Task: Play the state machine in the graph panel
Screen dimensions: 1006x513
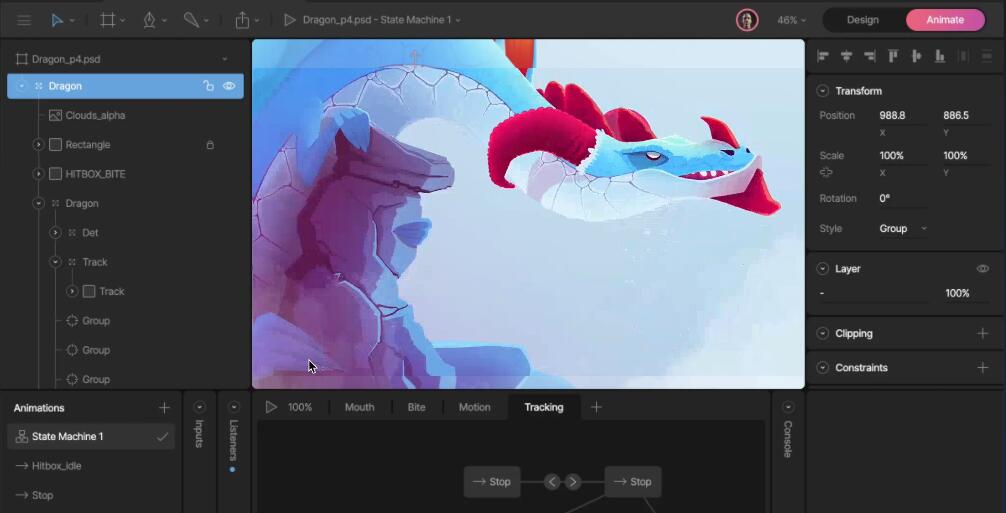Action: pos(271,407)
